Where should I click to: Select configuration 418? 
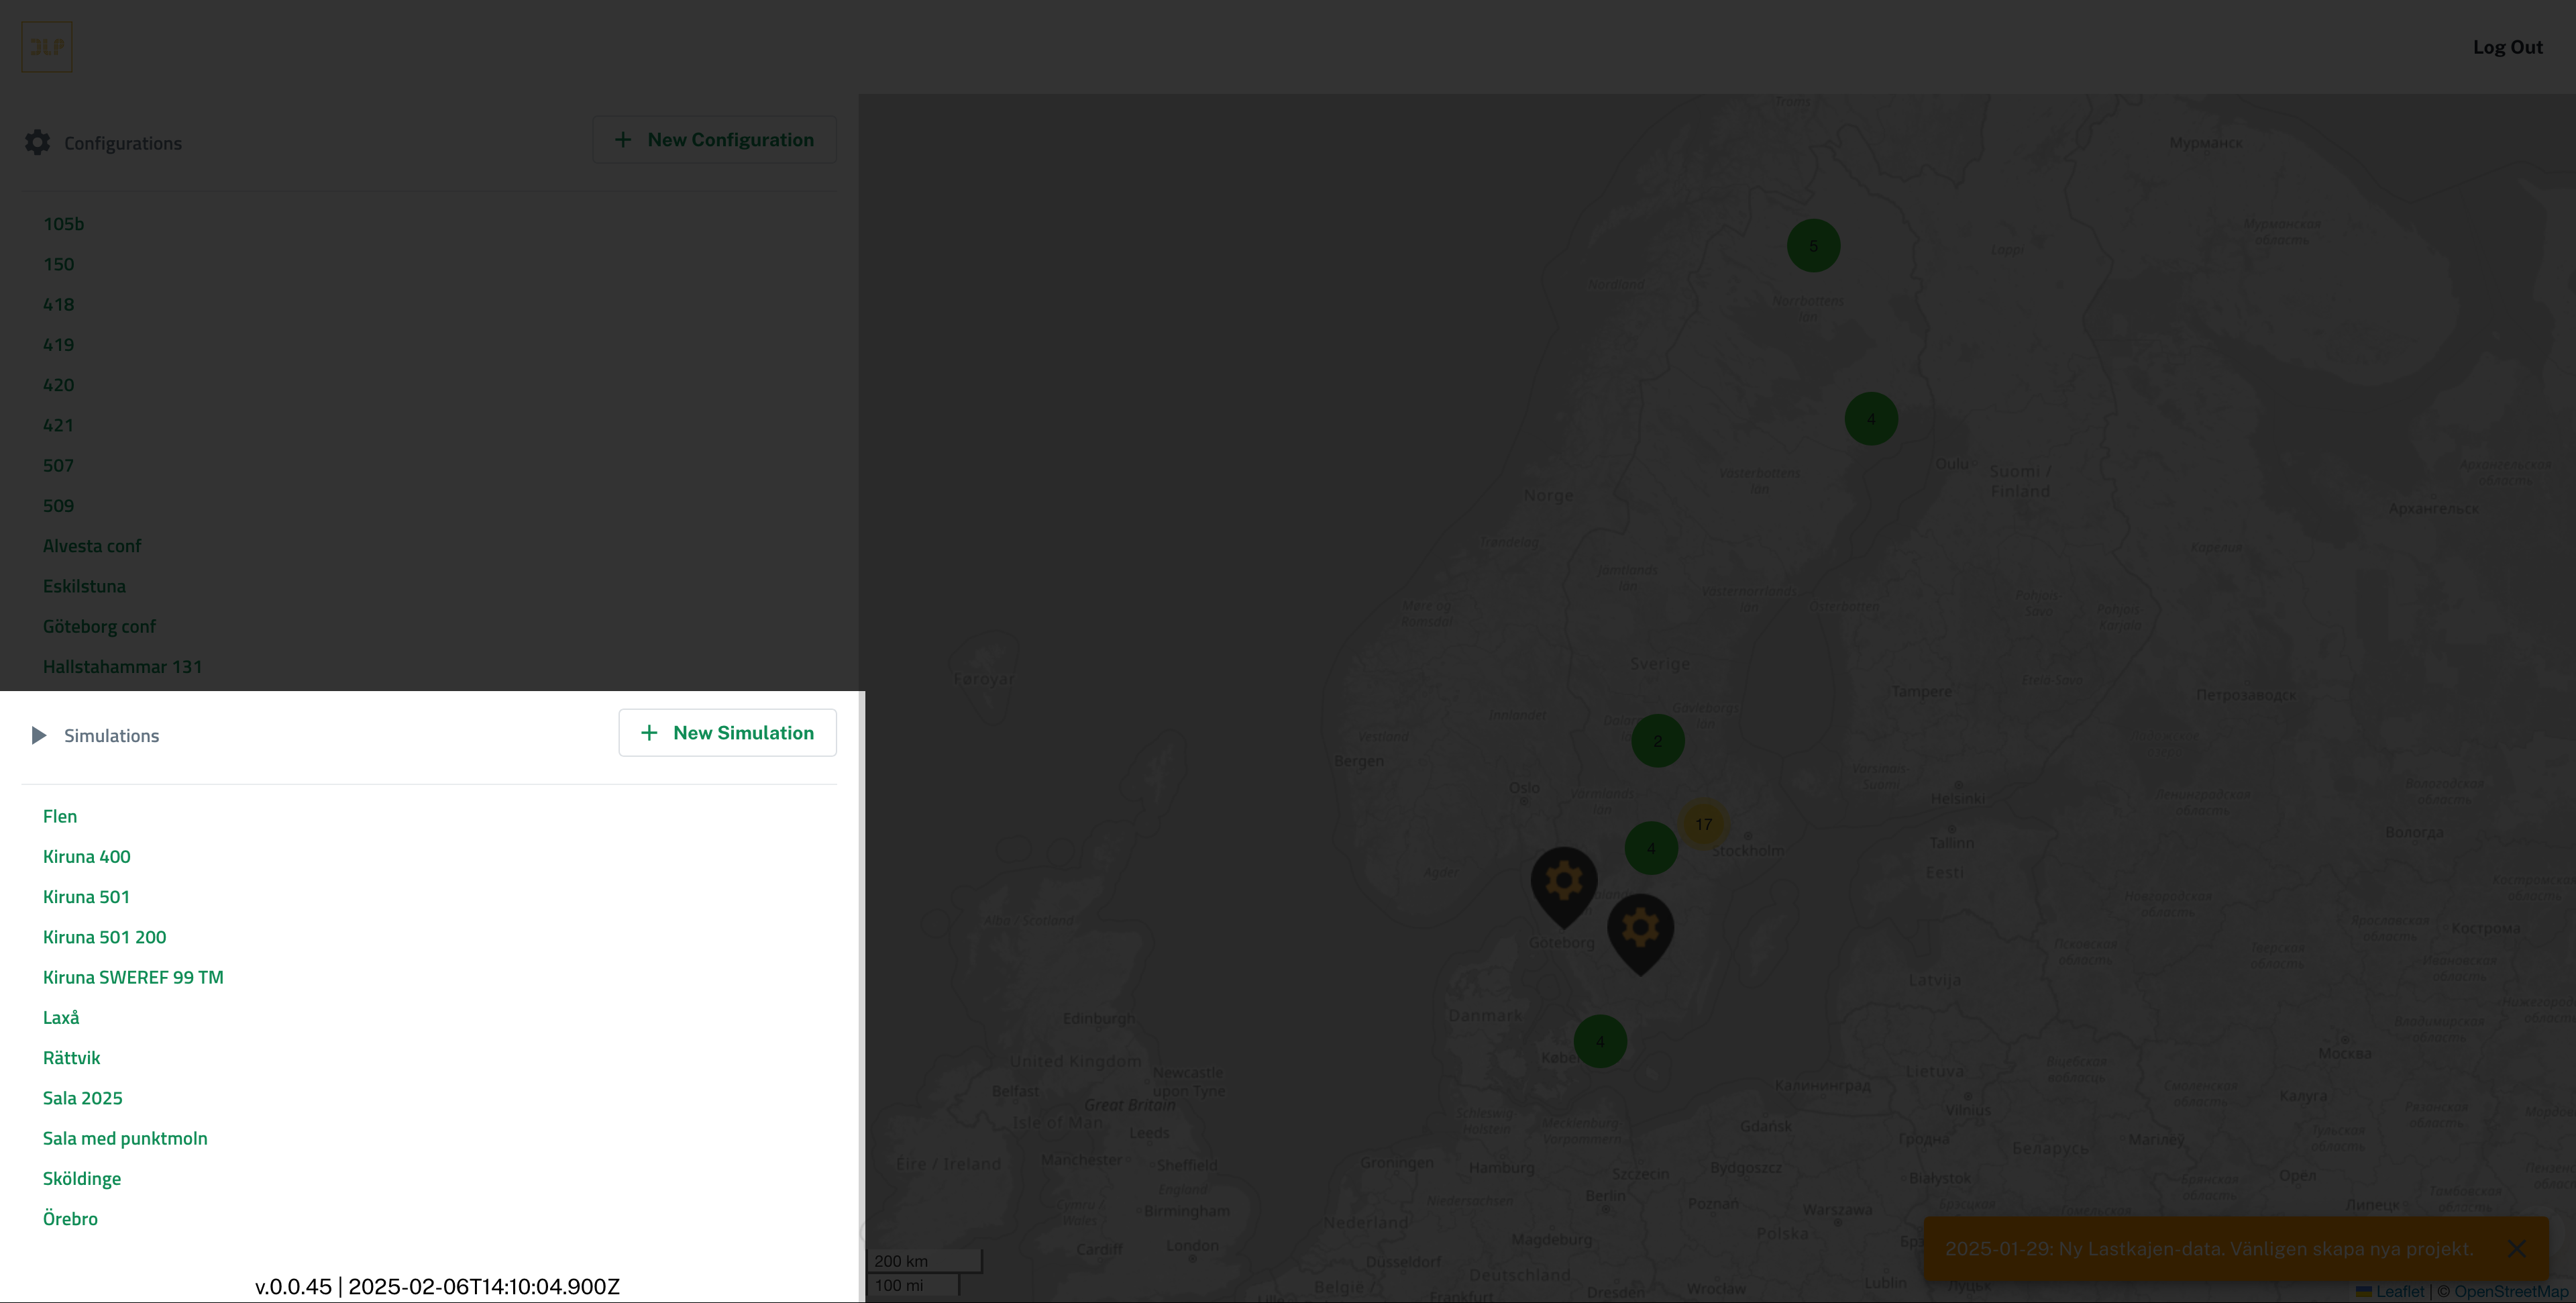tap(58, 304)
